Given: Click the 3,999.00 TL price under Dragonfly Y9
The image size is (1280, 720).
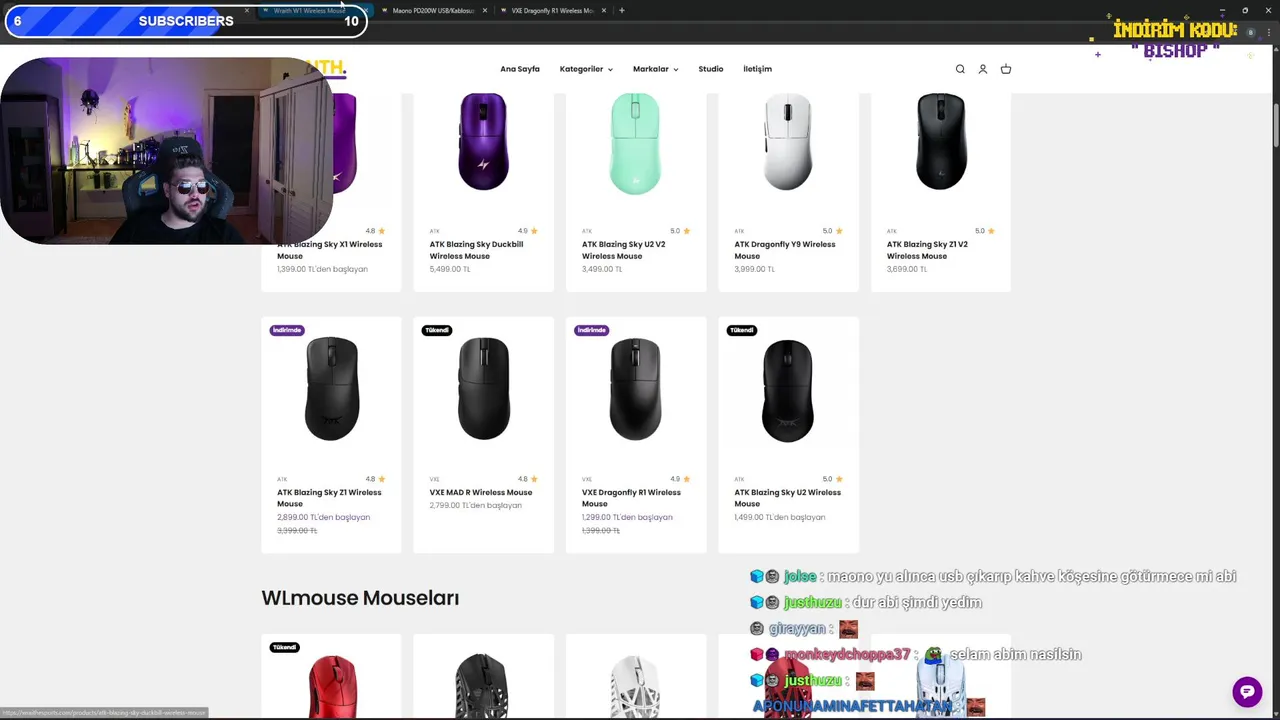Looking at the screenshot, I should tap(754, 269).
